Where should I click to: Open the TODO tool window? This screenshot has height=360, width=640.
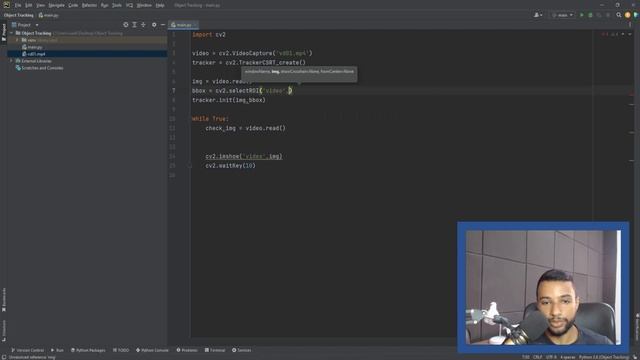click(x=121, y=350)
